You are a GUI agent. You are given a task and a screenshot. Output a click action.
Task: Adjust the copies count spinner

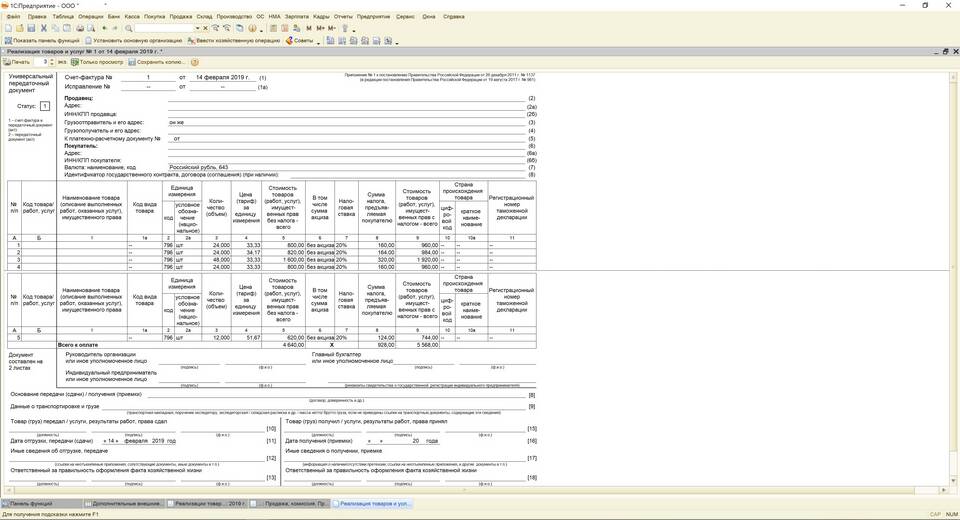click(x=52, y=62)
